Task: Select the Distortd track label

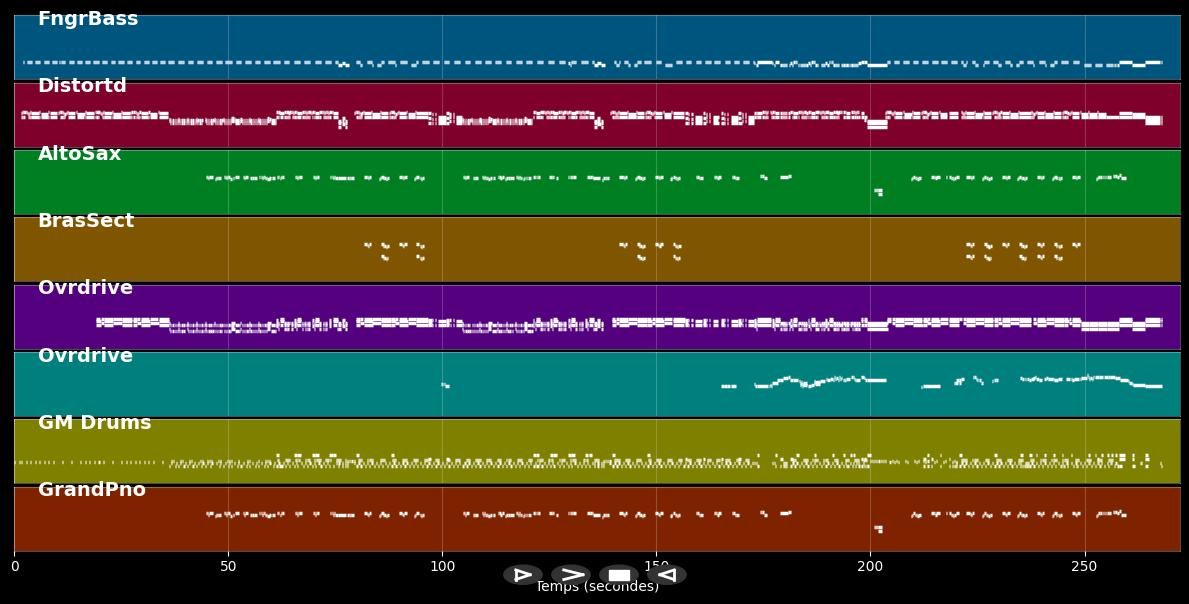Action: (82, 86)
